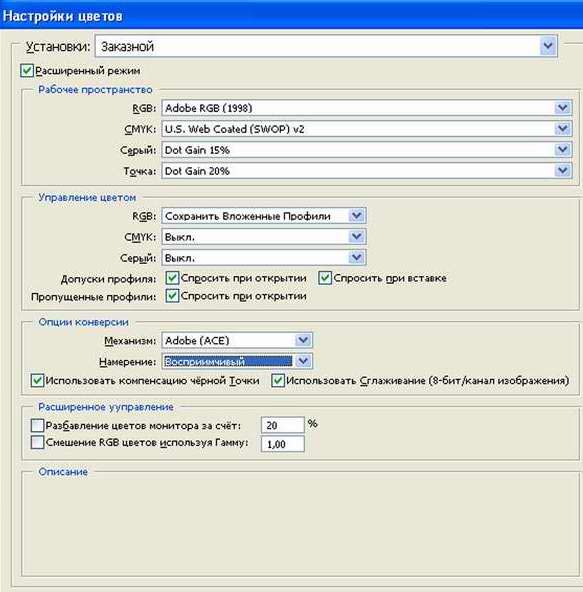Toggle the Расширенный режим checkbox
Image resolution: width=583 pixels, height=592 pixels.
27,71
